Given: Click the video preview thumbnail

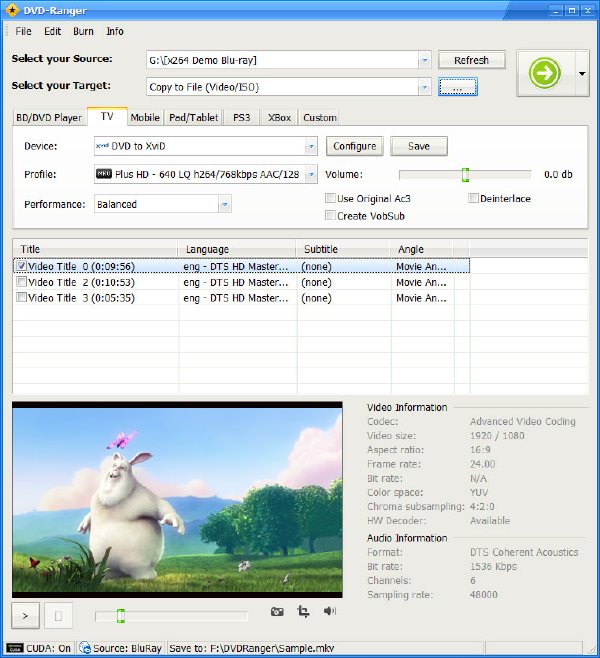Looking at the screenshot, I should tap(177, 499).
